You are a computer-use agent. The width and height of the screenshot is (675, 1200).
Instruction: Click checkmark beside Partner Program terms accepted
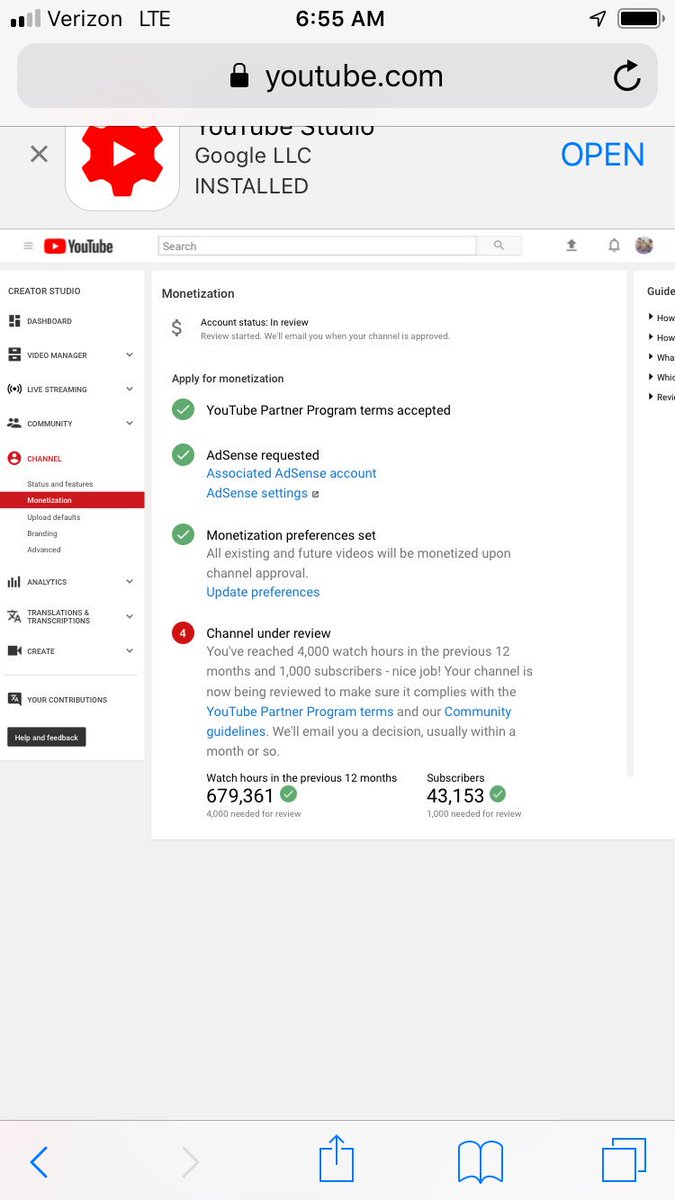(183, 410)
